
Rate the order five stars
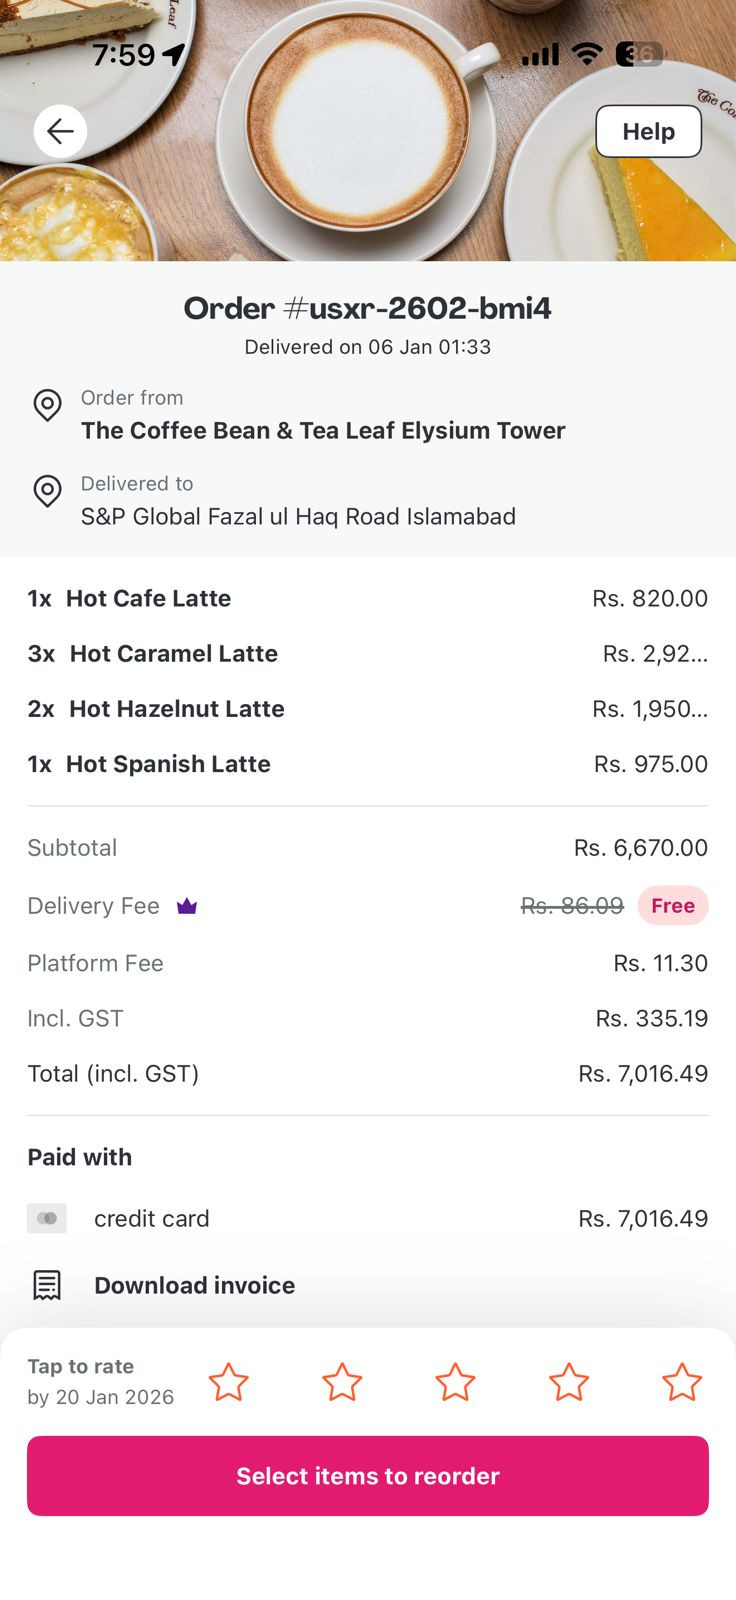tap(682, 1382)
